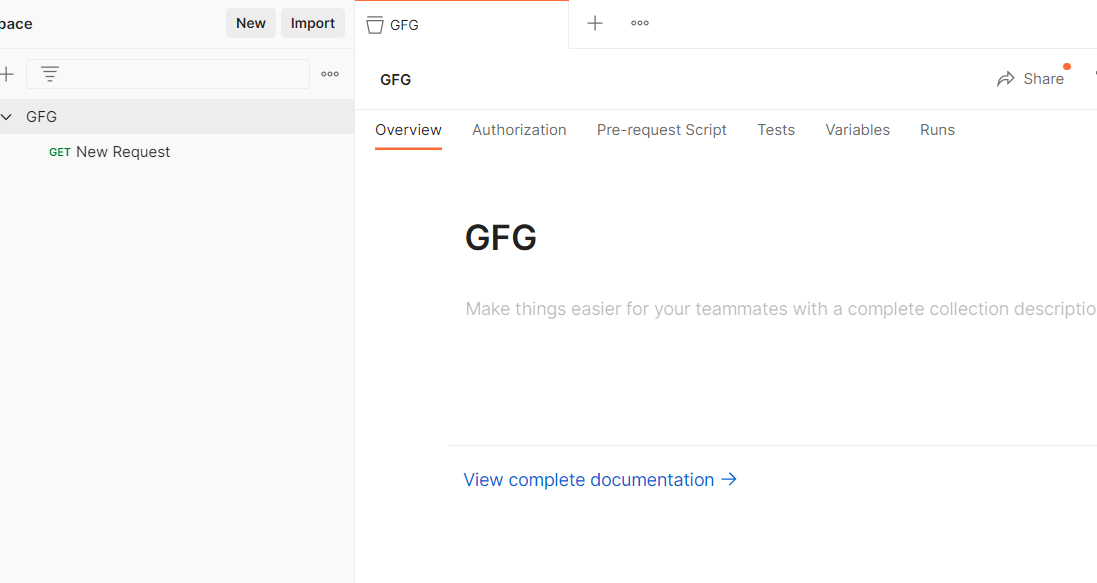Open a new tab with plus icon
1097x583 pixels.
[595, 23]
